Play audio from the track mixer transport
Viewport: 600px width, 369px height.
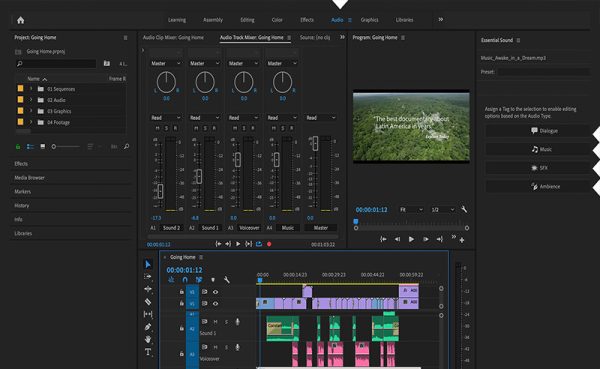coord(238,244)
